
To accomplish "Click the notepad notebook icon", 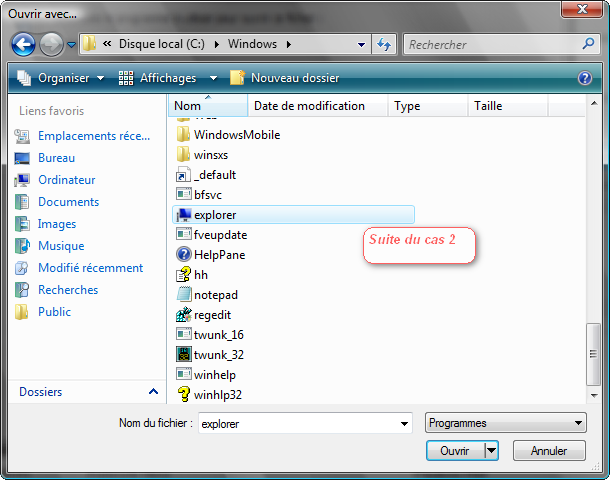I will point(184,294).
